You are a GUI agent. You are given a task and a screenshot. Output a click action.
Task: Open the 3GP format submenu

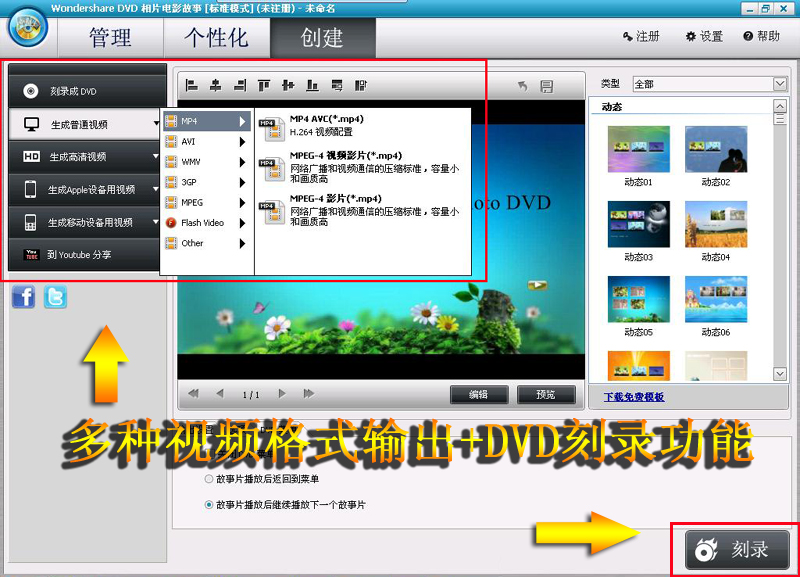[207, 182]
